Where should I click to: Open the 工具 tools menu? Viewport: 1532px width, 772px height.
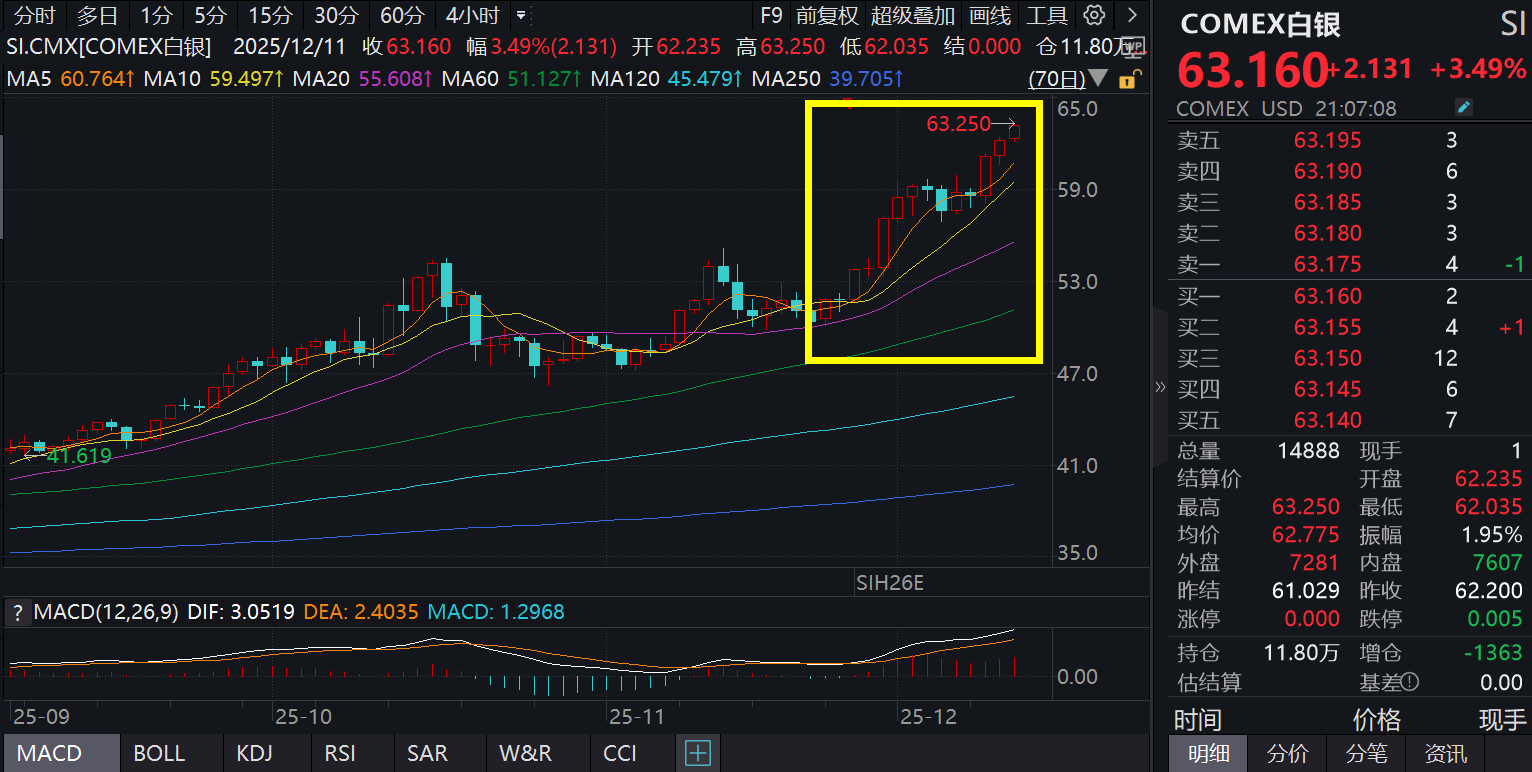[x=1047, y=15]
